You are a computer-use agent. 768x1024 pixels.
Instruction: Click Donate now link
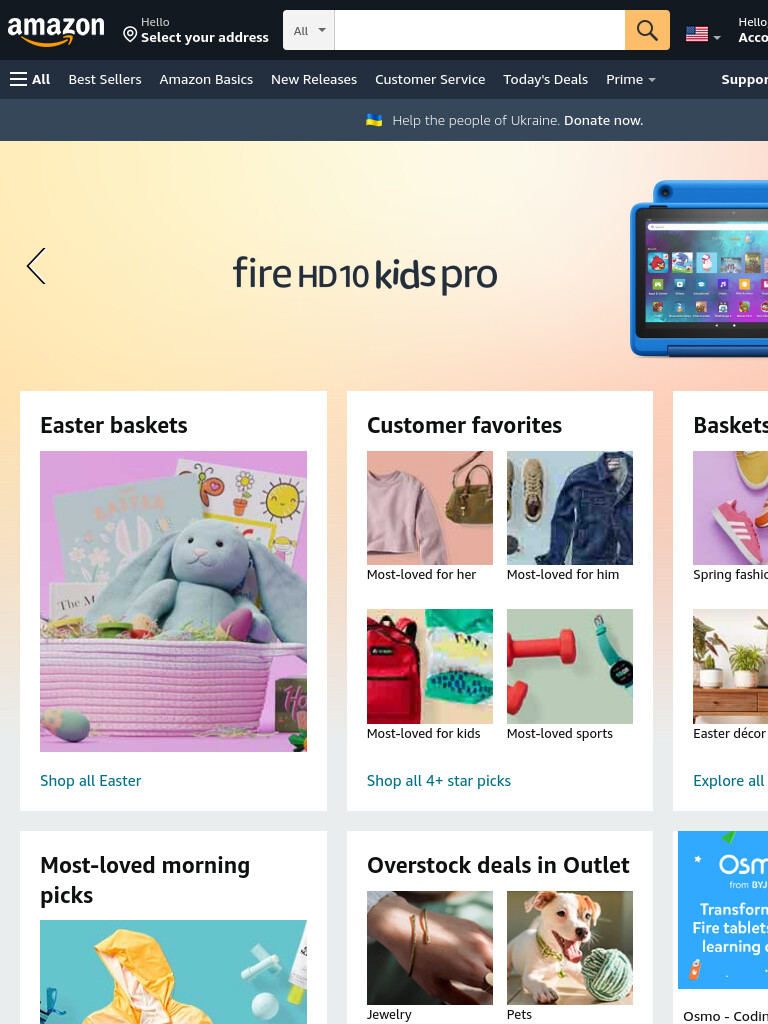pyautogui.click(x=603, y=120)
